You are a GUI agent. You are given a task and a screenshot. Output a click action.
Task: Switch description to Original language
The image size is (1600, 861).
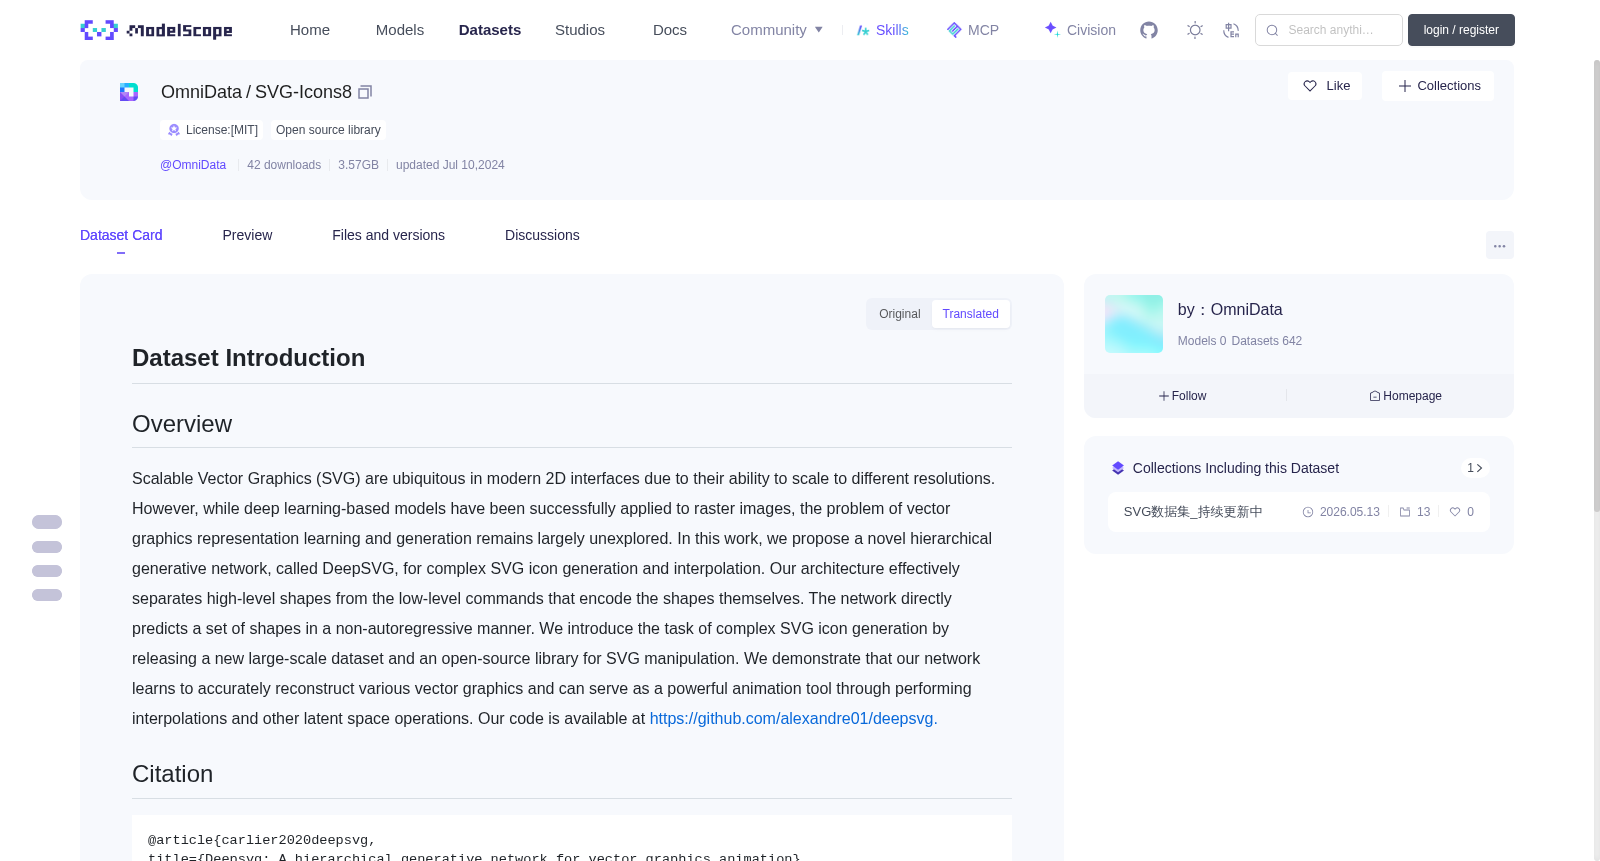pyautogui.click(x=900, y=314)
